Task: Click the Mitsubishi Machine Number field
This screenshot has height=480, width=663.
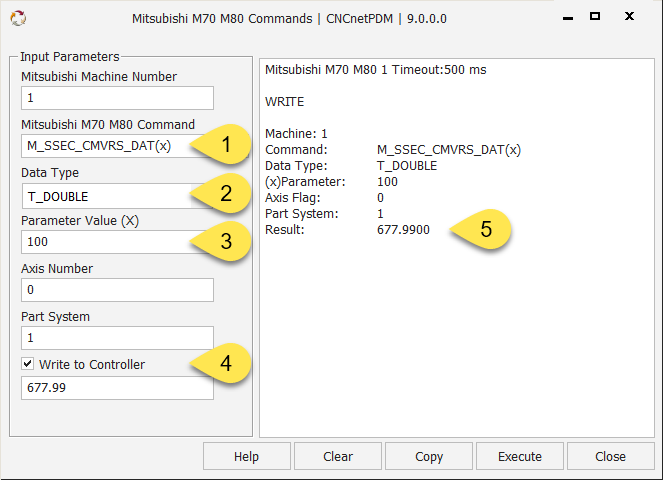Action: coord(117,98)
